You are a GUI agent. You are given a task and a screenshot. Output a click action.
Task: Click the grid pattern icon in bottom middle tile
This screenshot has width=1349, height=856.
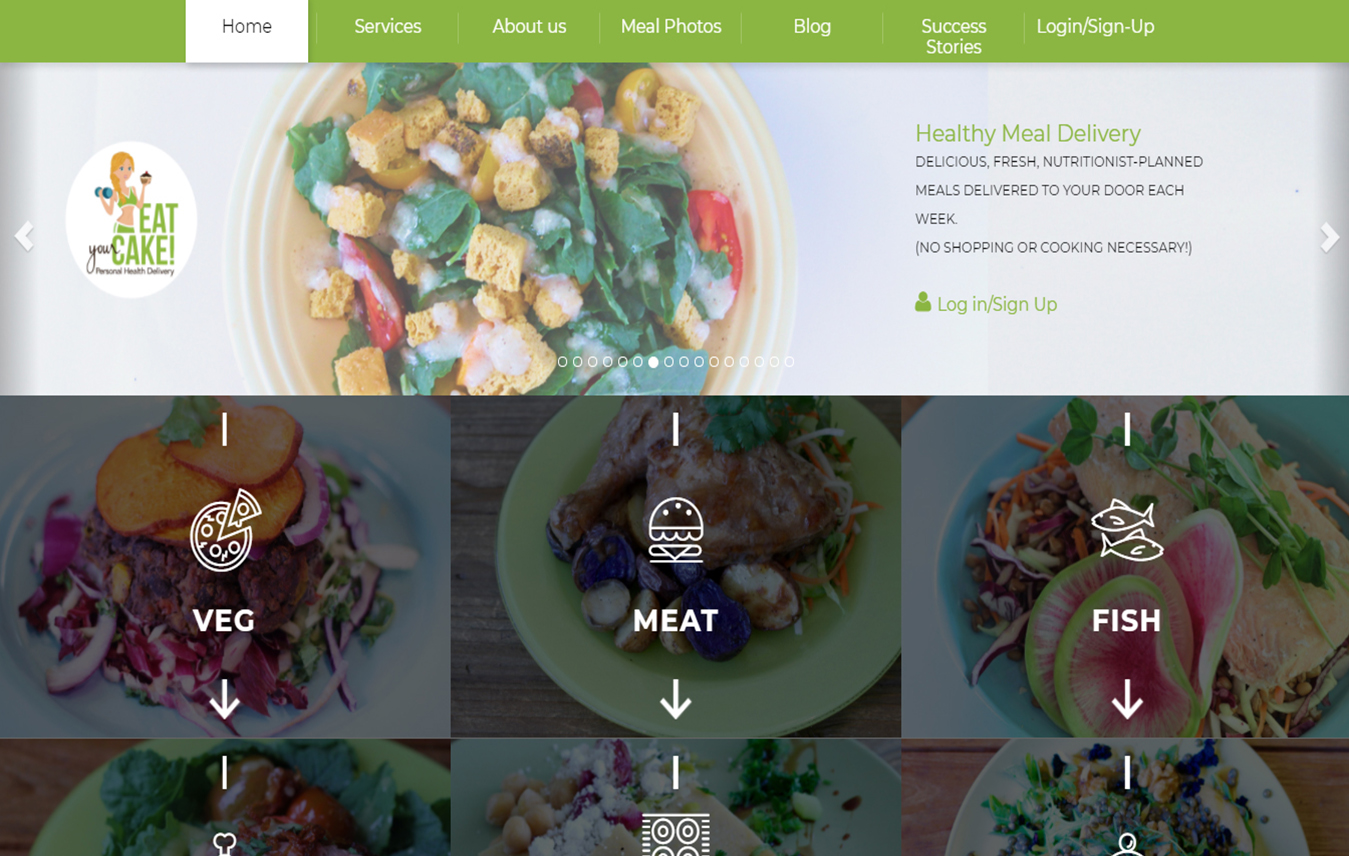[676, 835]
